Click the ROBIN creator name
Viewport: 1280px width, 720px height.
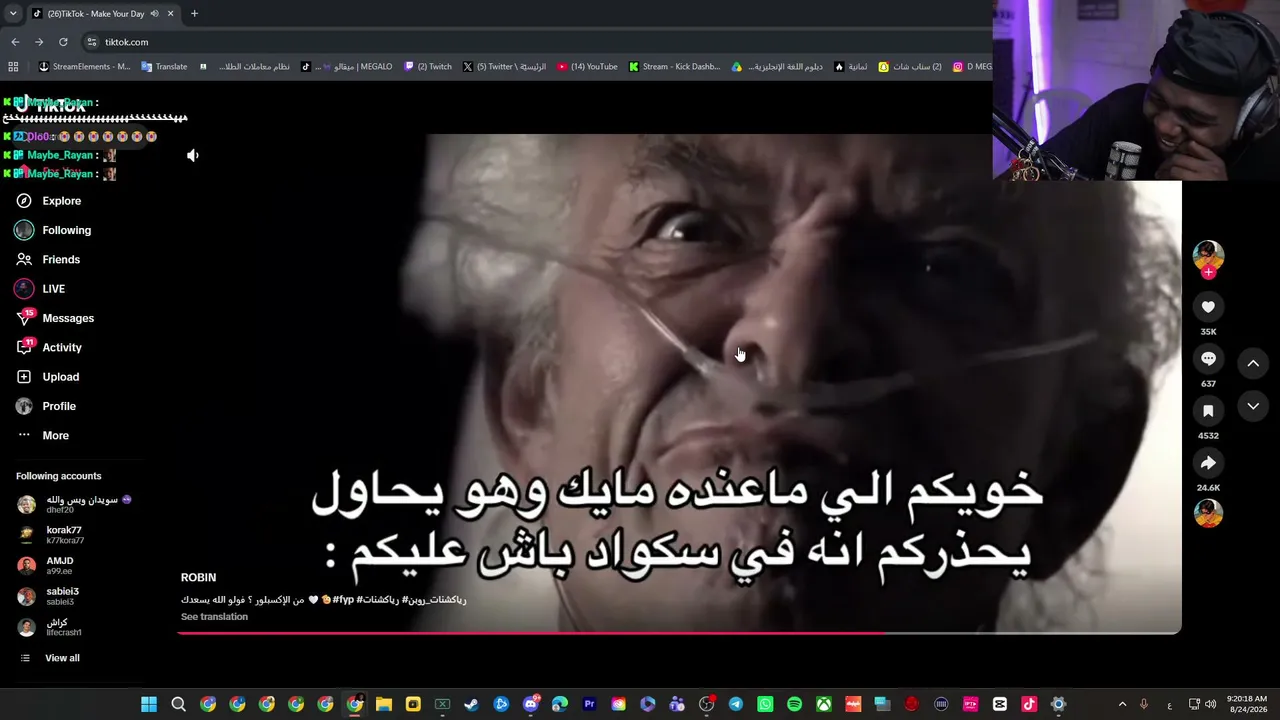coord(198,578)
